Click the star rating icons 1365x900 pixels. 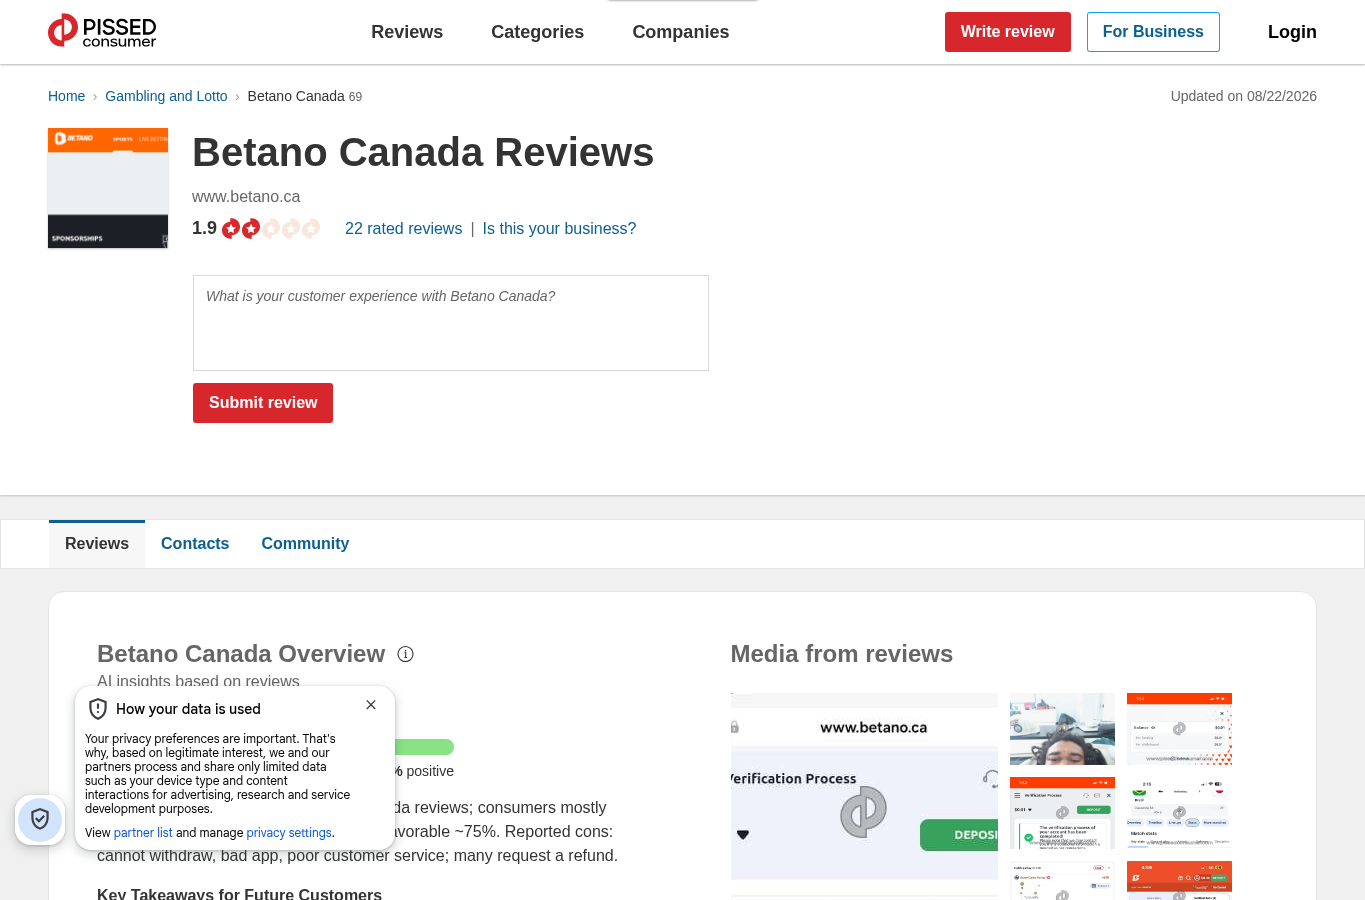point(271,229)
